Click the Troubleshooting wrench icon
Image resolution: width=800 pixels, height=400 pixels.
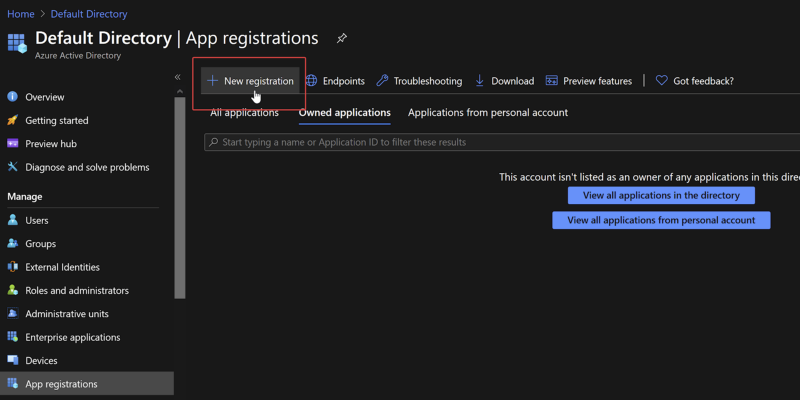point(382,81)
